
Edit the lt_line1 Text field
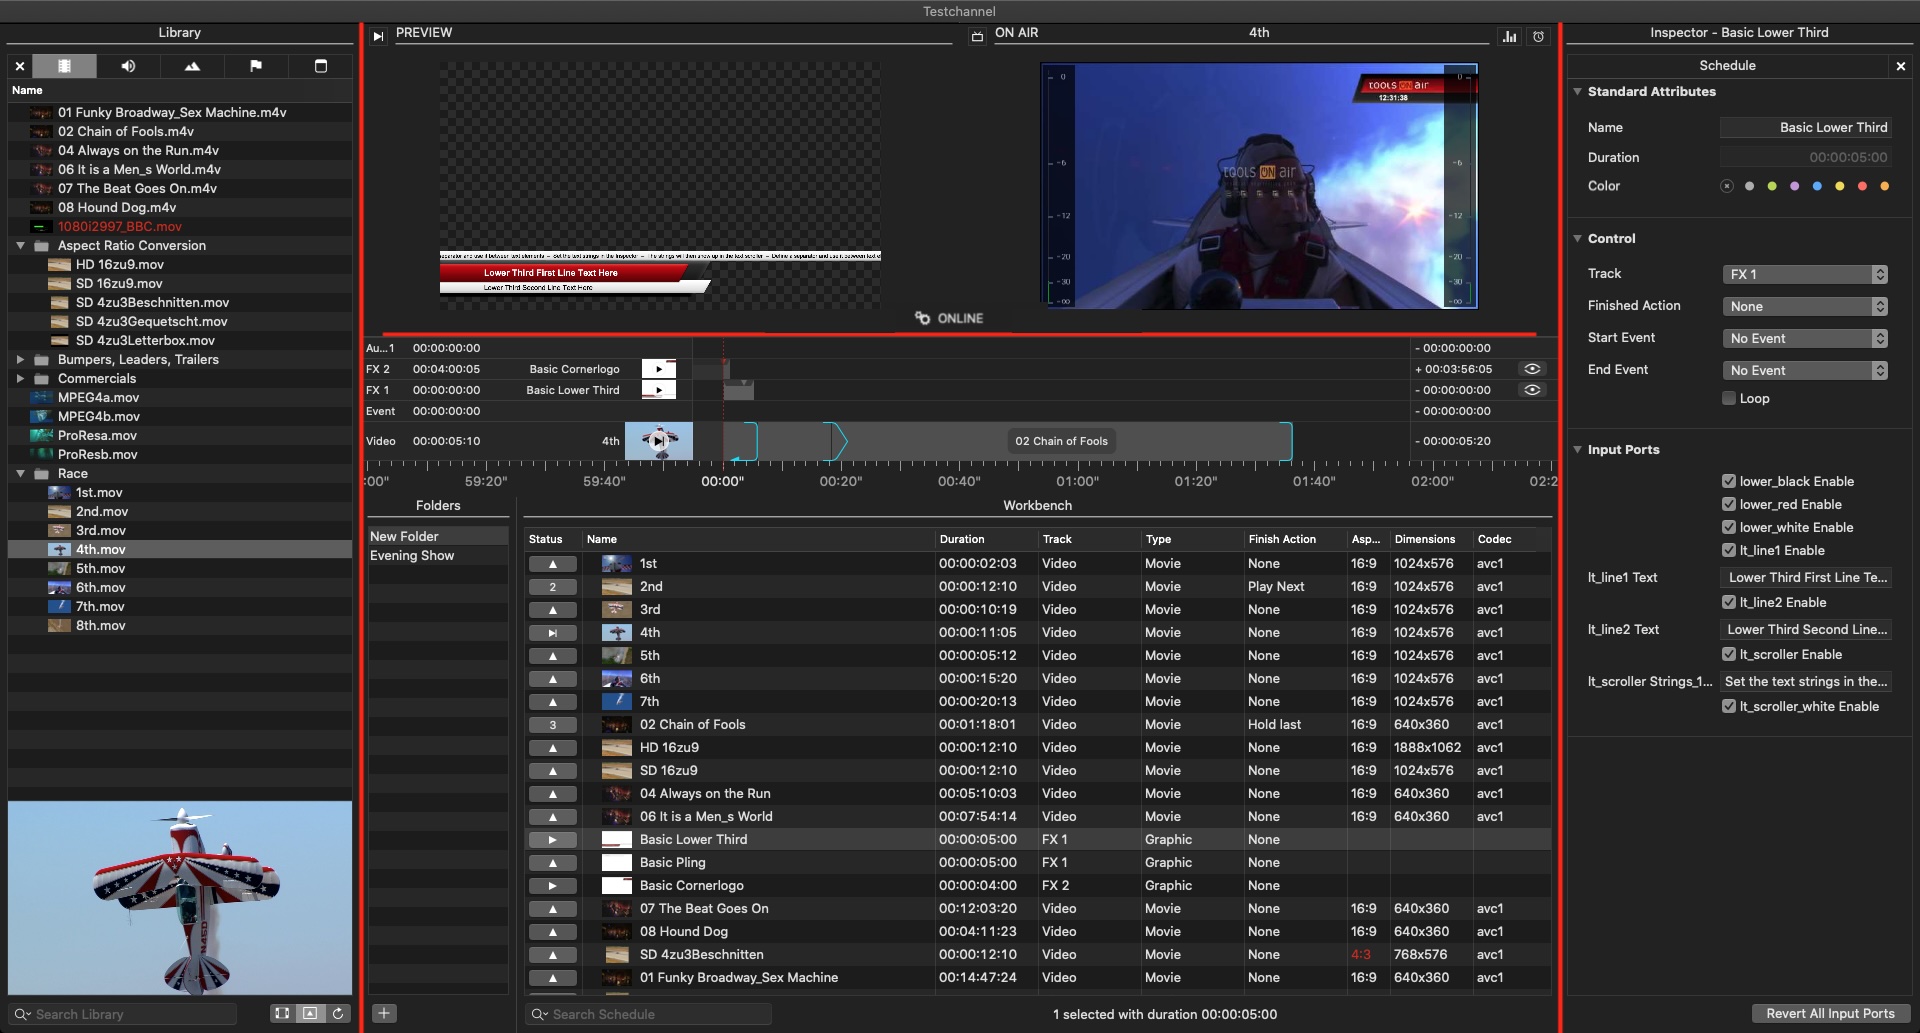click(1806, 577)
